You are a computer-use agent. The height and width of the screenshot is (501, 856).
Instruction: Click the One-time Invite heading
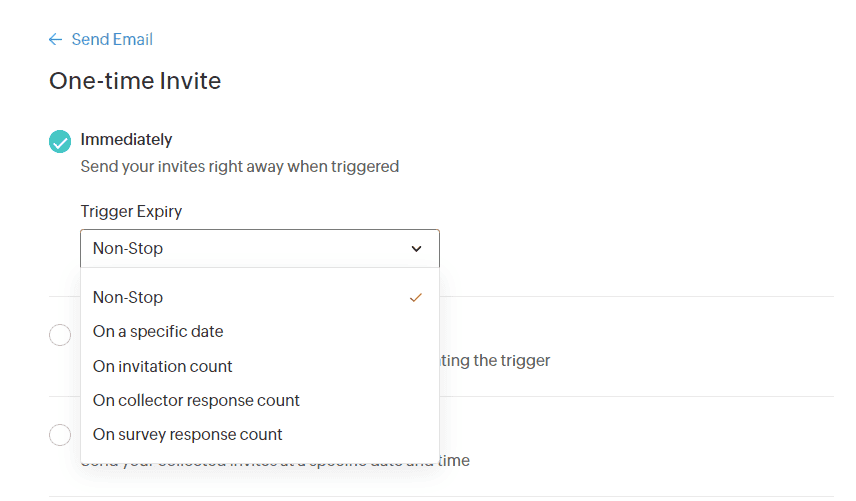tap(135, 81)
